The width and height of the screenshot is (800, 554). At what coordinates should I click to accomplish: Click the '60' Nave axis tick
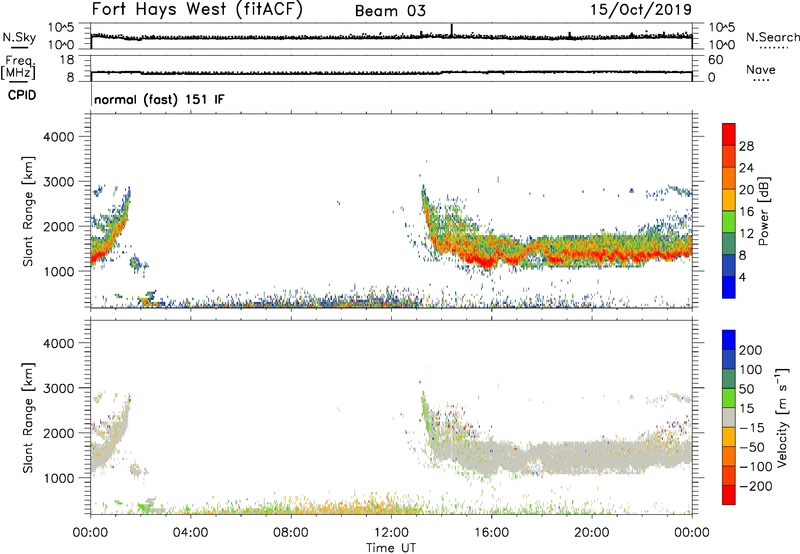click(715, 60)
